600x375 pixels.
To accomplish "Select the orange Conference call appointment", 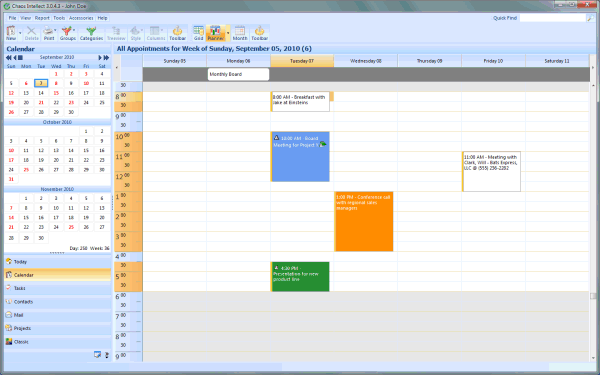I will pyautogui.click(x=364, y=222).
